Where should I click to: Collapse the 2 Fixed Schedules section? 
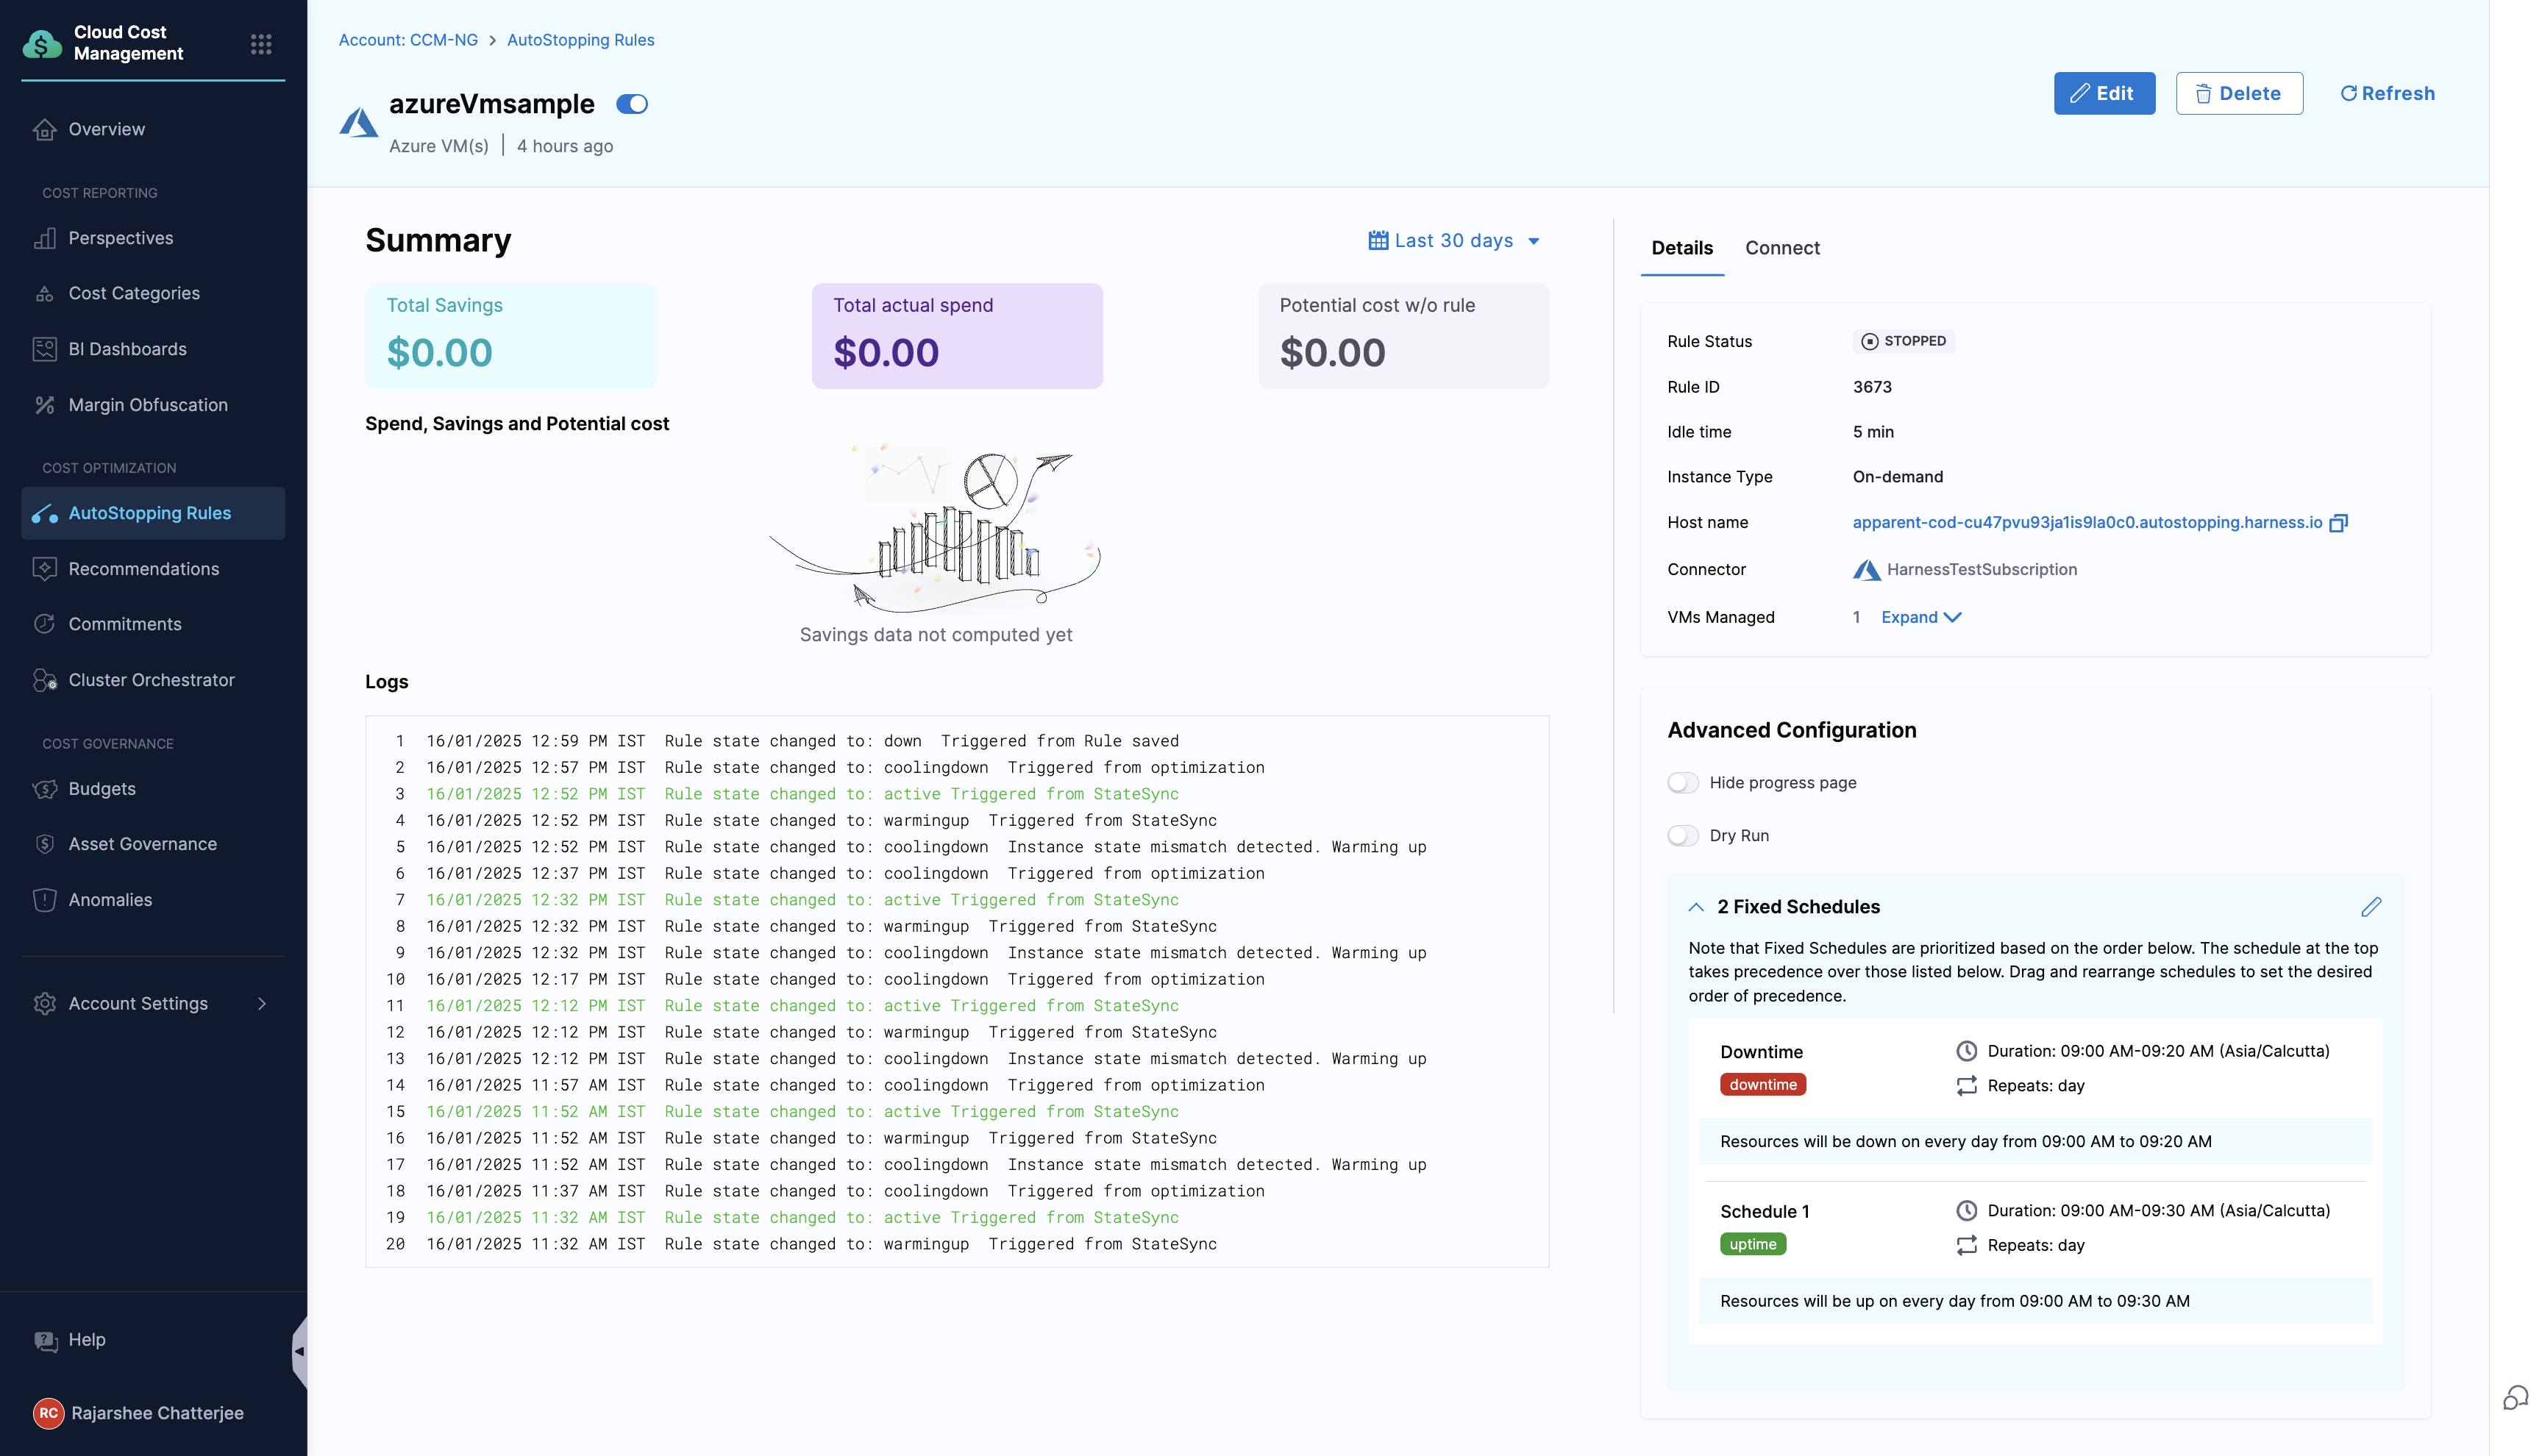pos(1696,907)
